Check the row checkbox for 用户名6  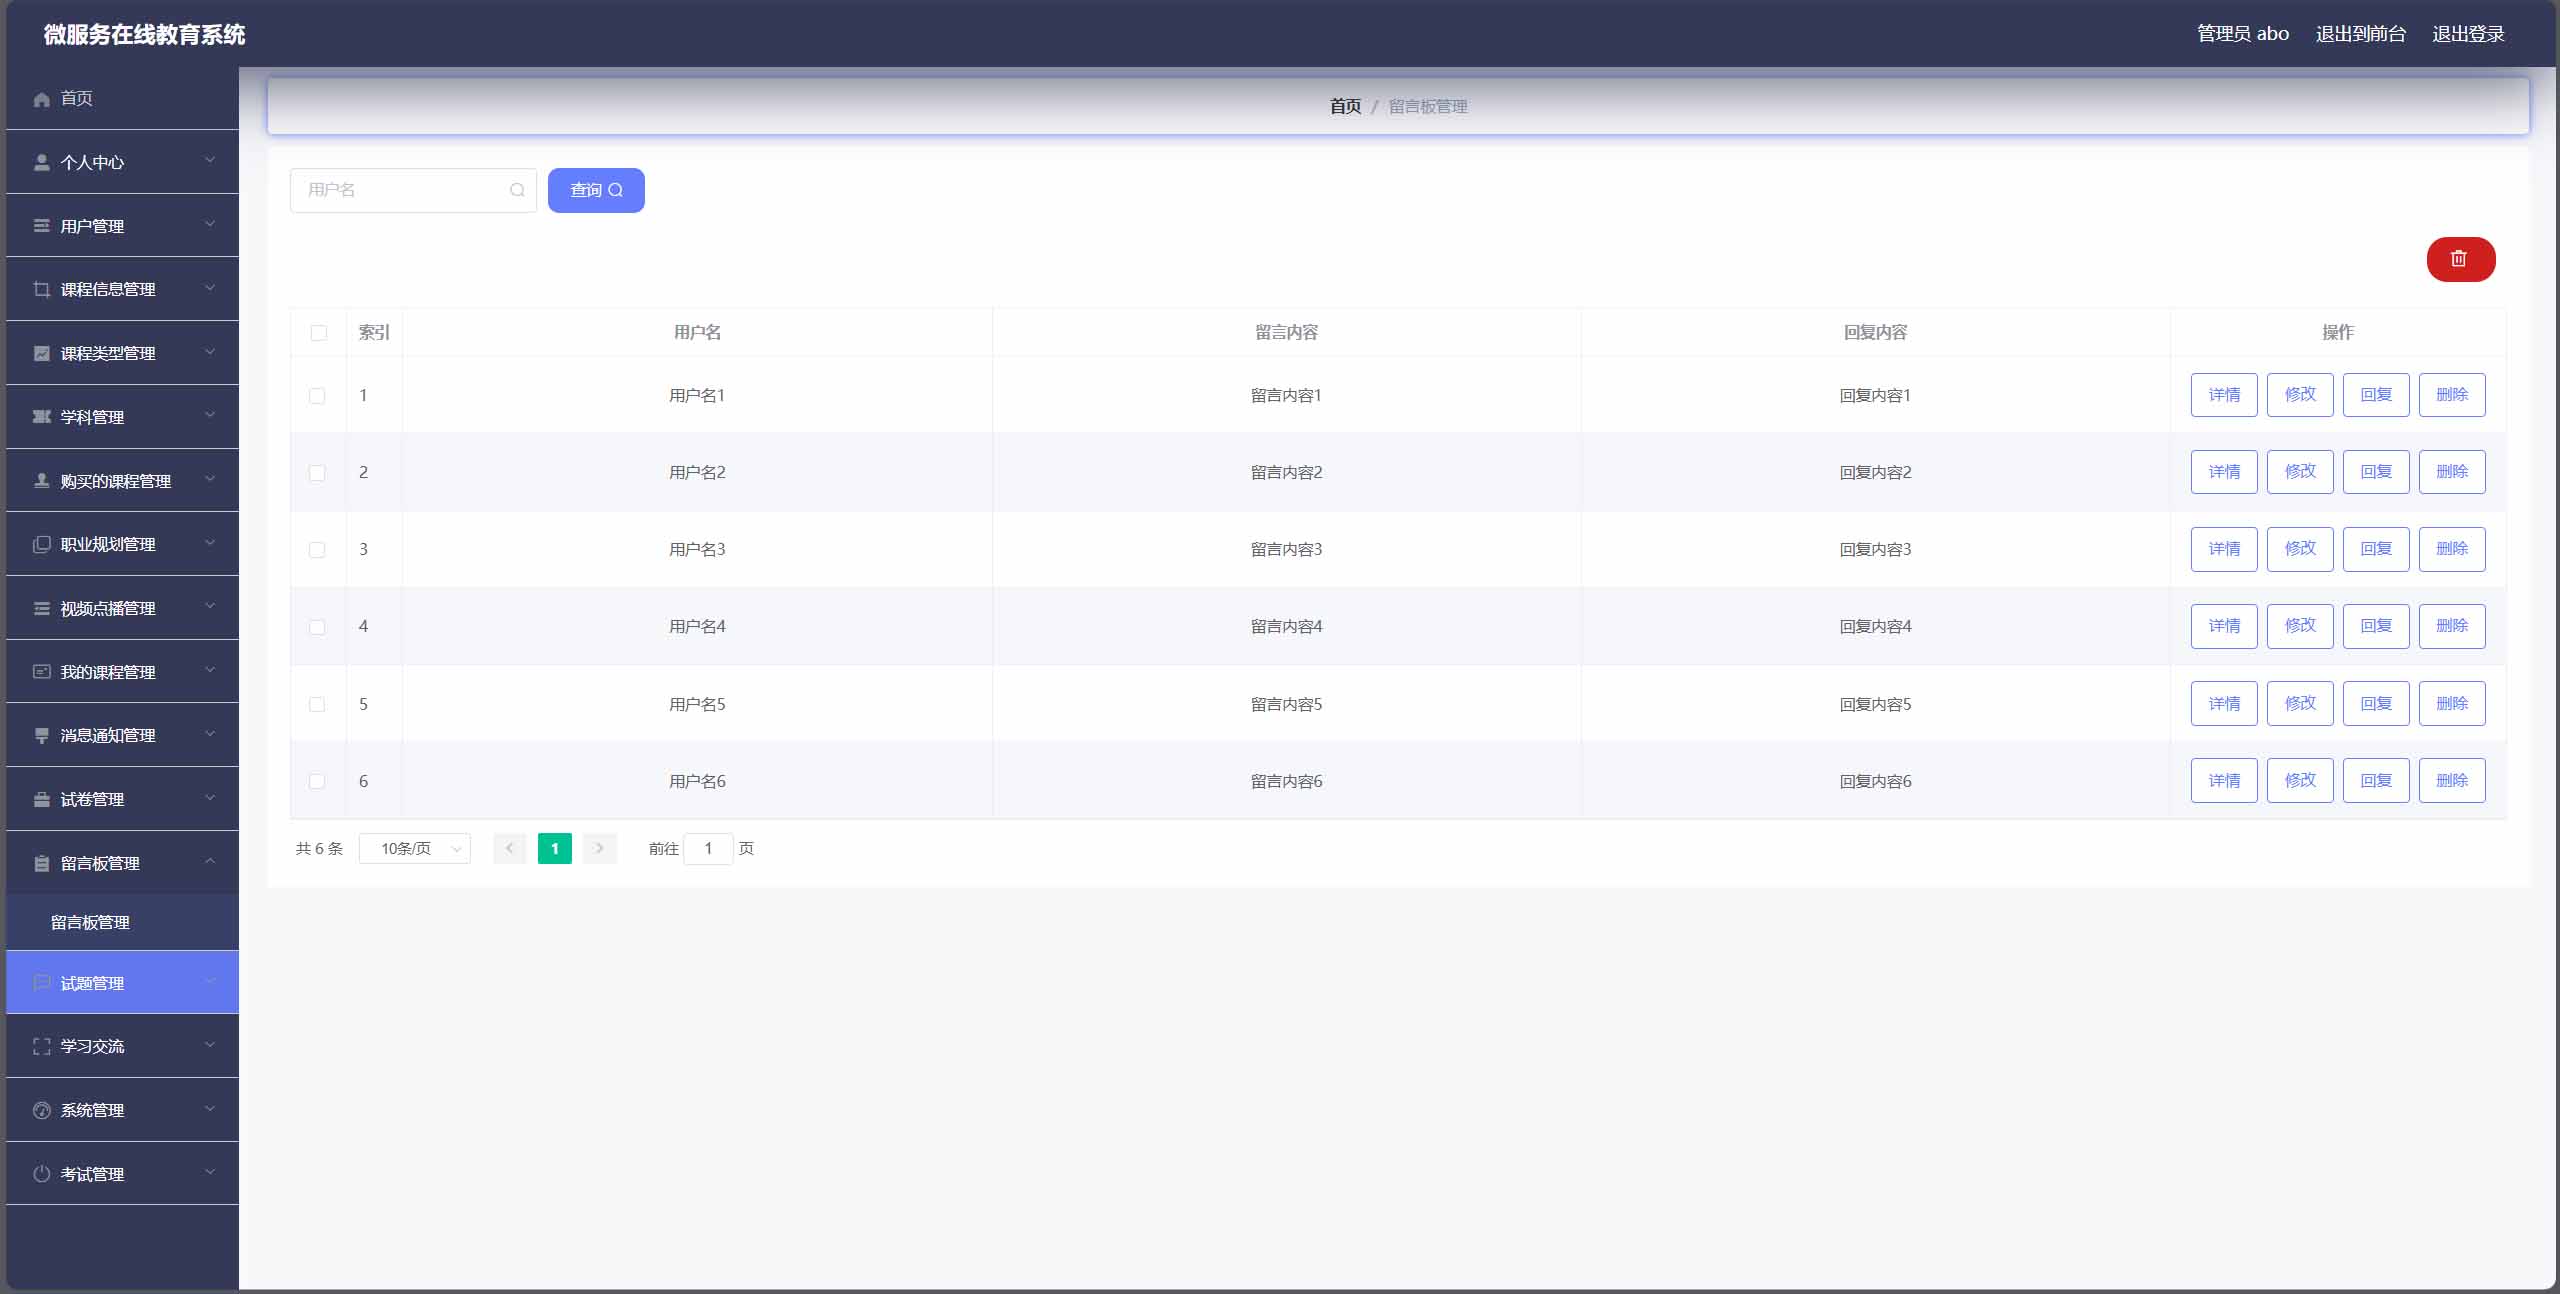(317, 781)
